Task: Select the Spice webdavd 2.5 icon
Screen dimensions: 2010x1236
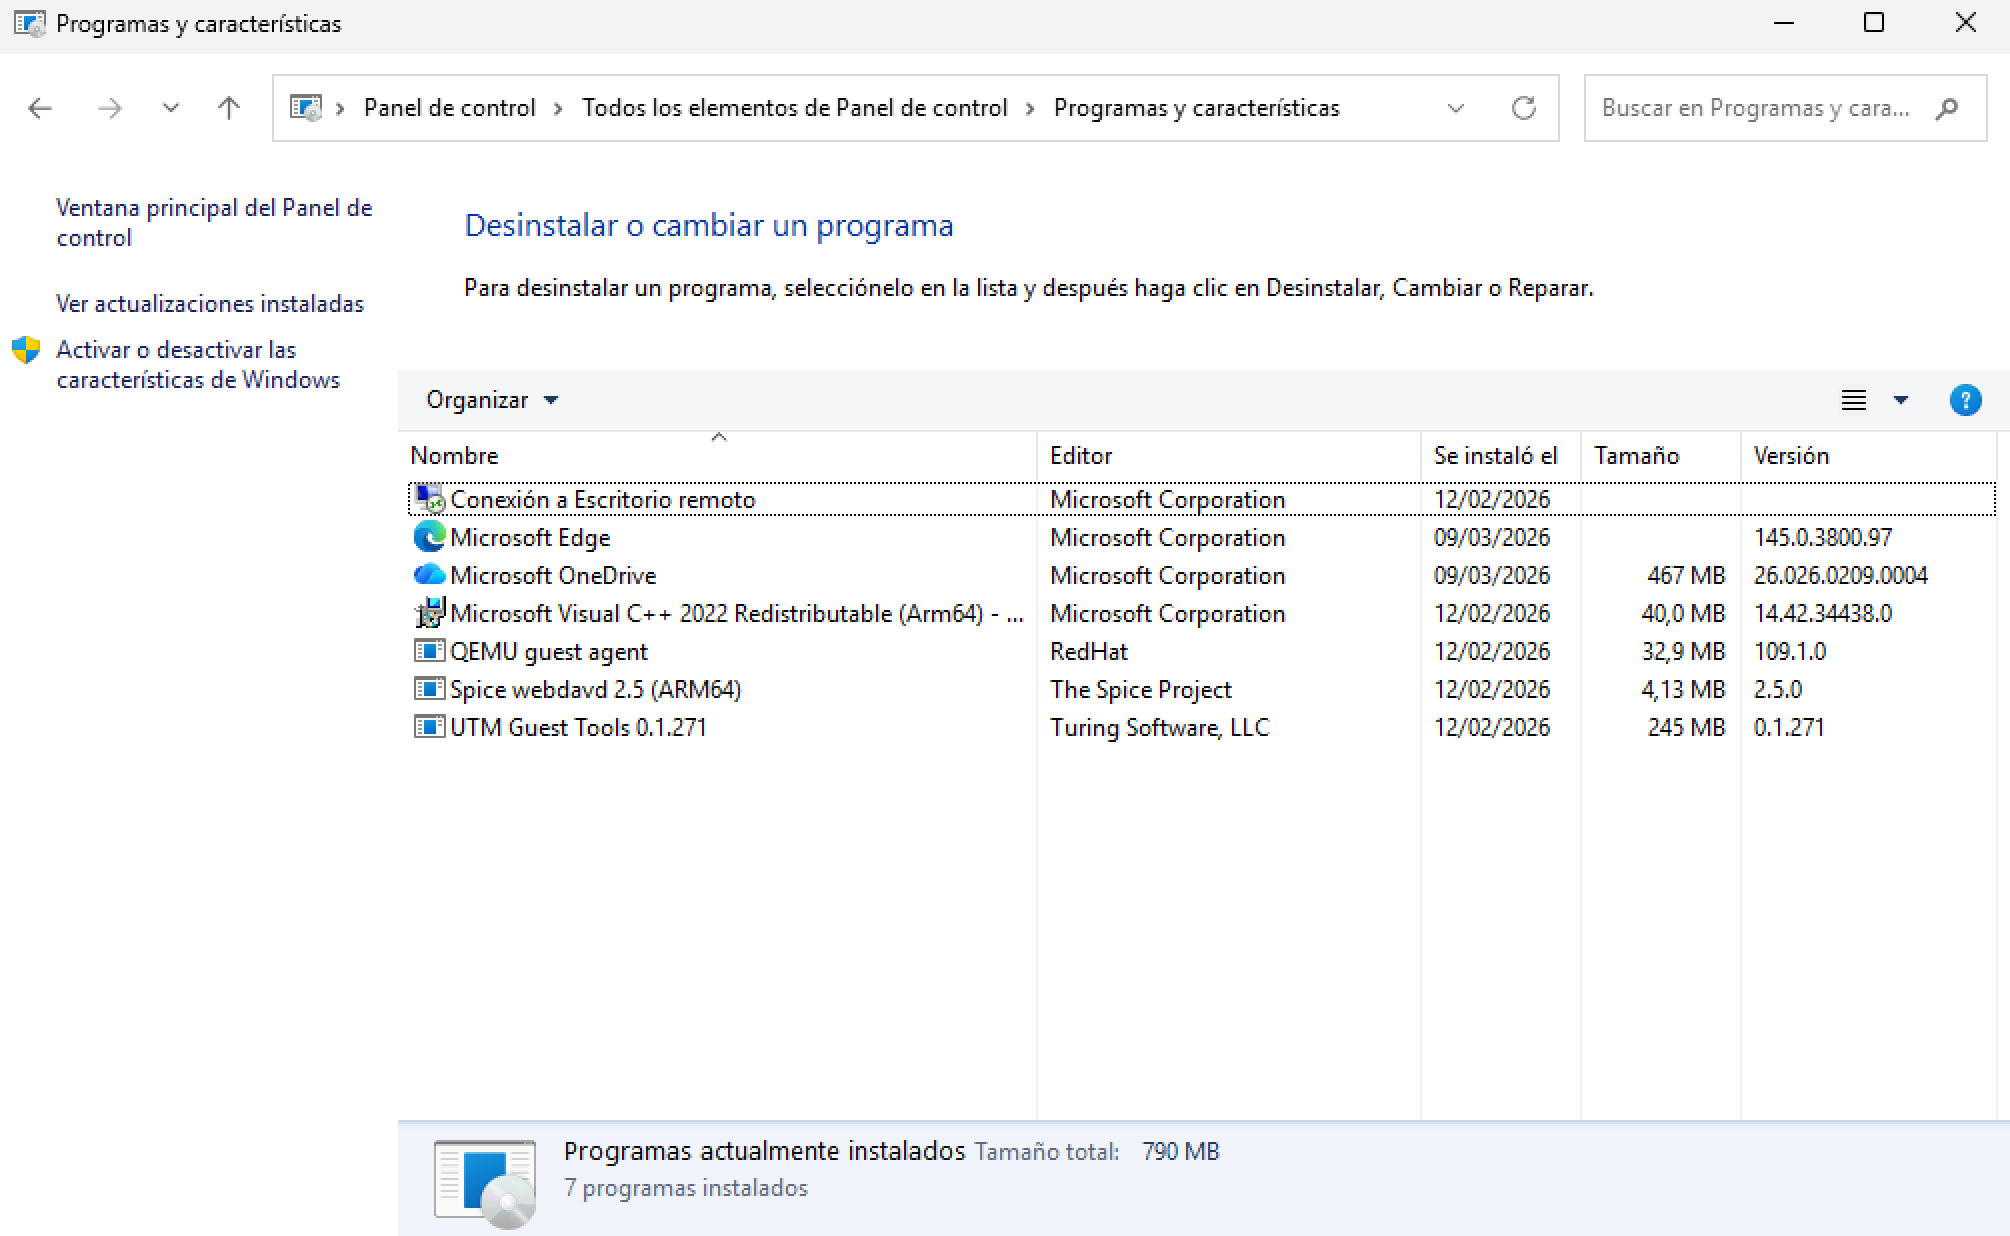Action: pos(429,689)
